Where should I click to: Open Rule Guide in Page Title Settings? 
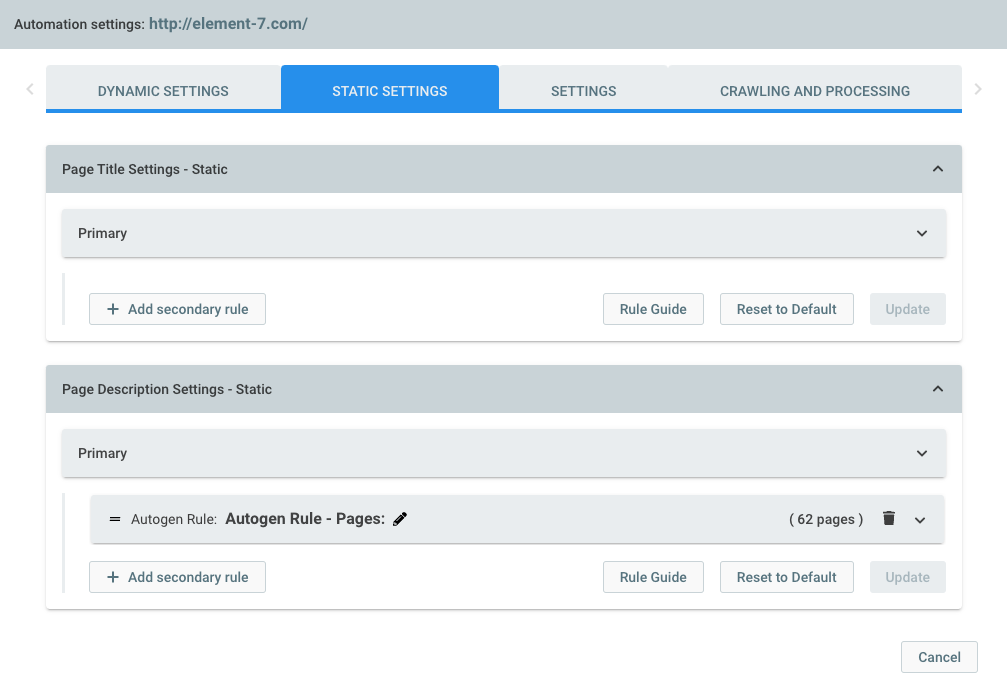653,309
